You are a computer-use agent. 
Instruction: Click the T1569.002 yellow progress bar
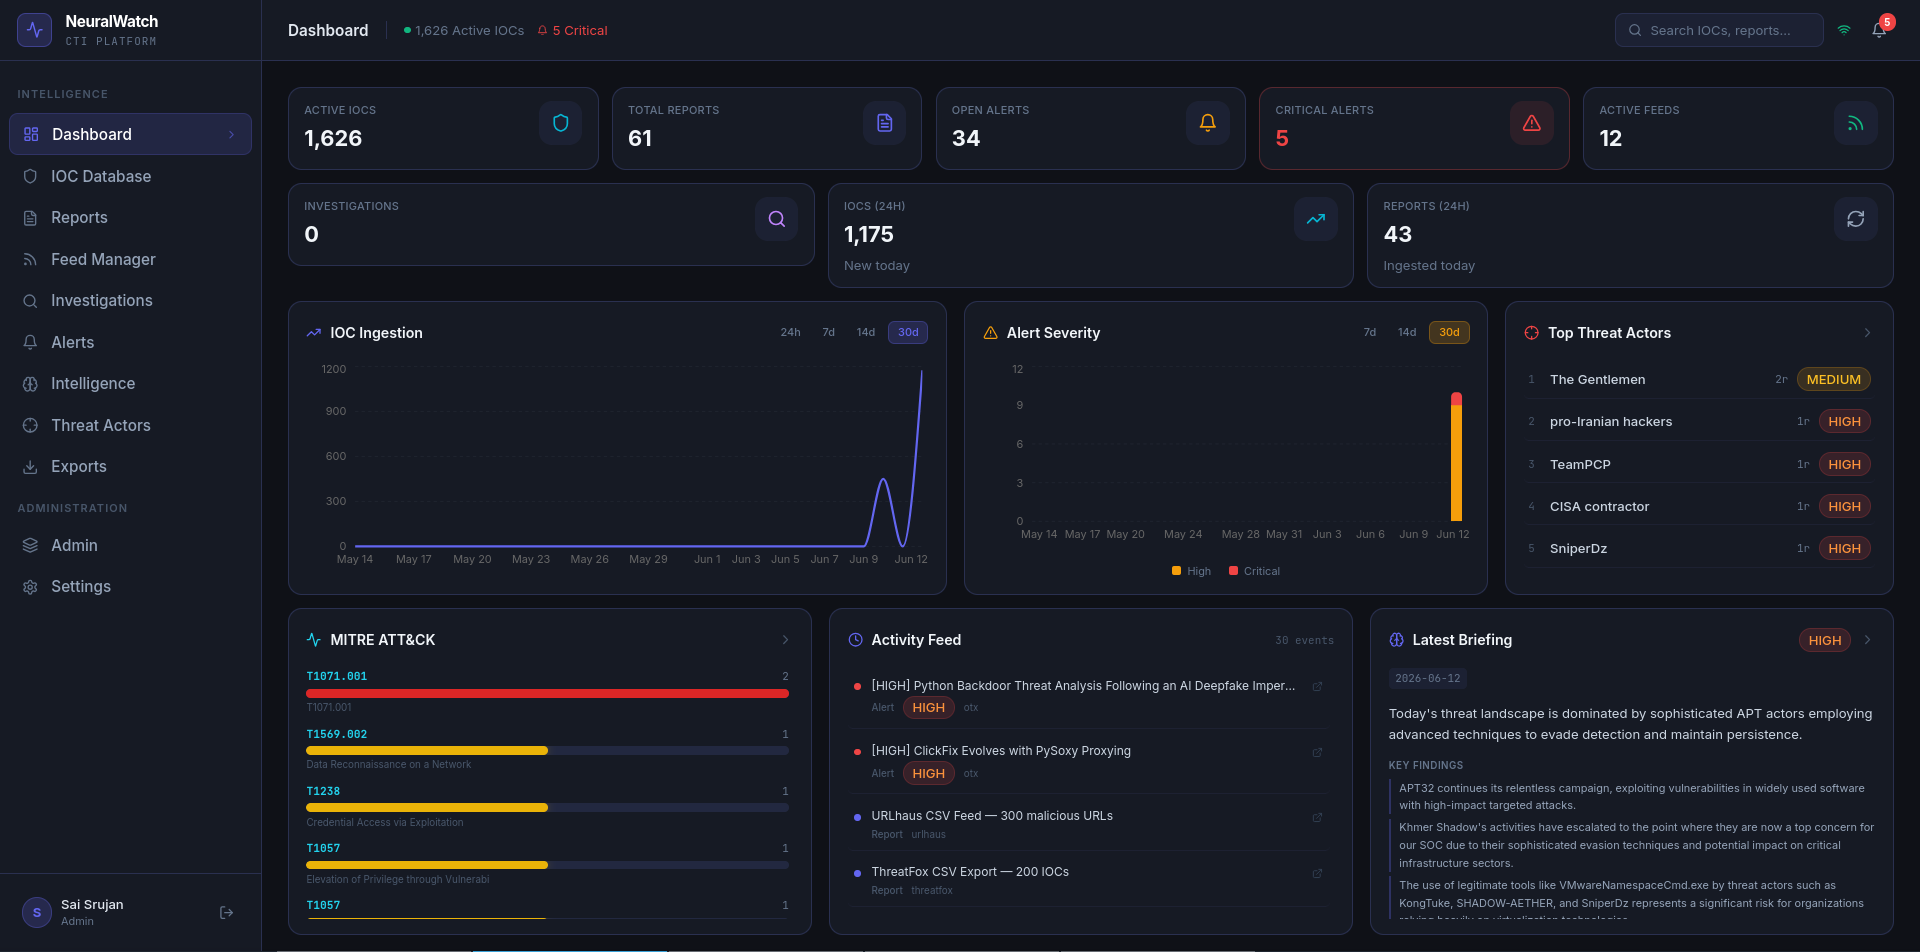tap(427, 750)
